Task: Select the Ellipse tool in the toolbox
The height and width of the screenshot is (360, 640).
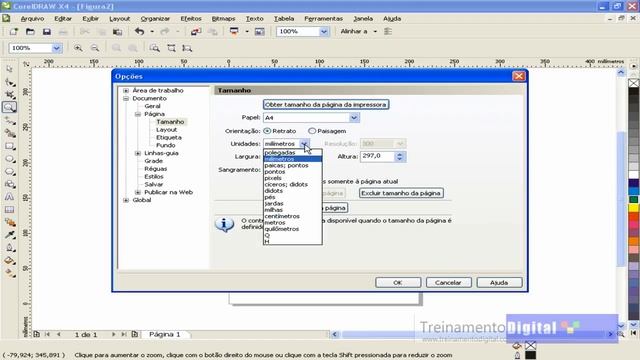Action: point(9,159)
